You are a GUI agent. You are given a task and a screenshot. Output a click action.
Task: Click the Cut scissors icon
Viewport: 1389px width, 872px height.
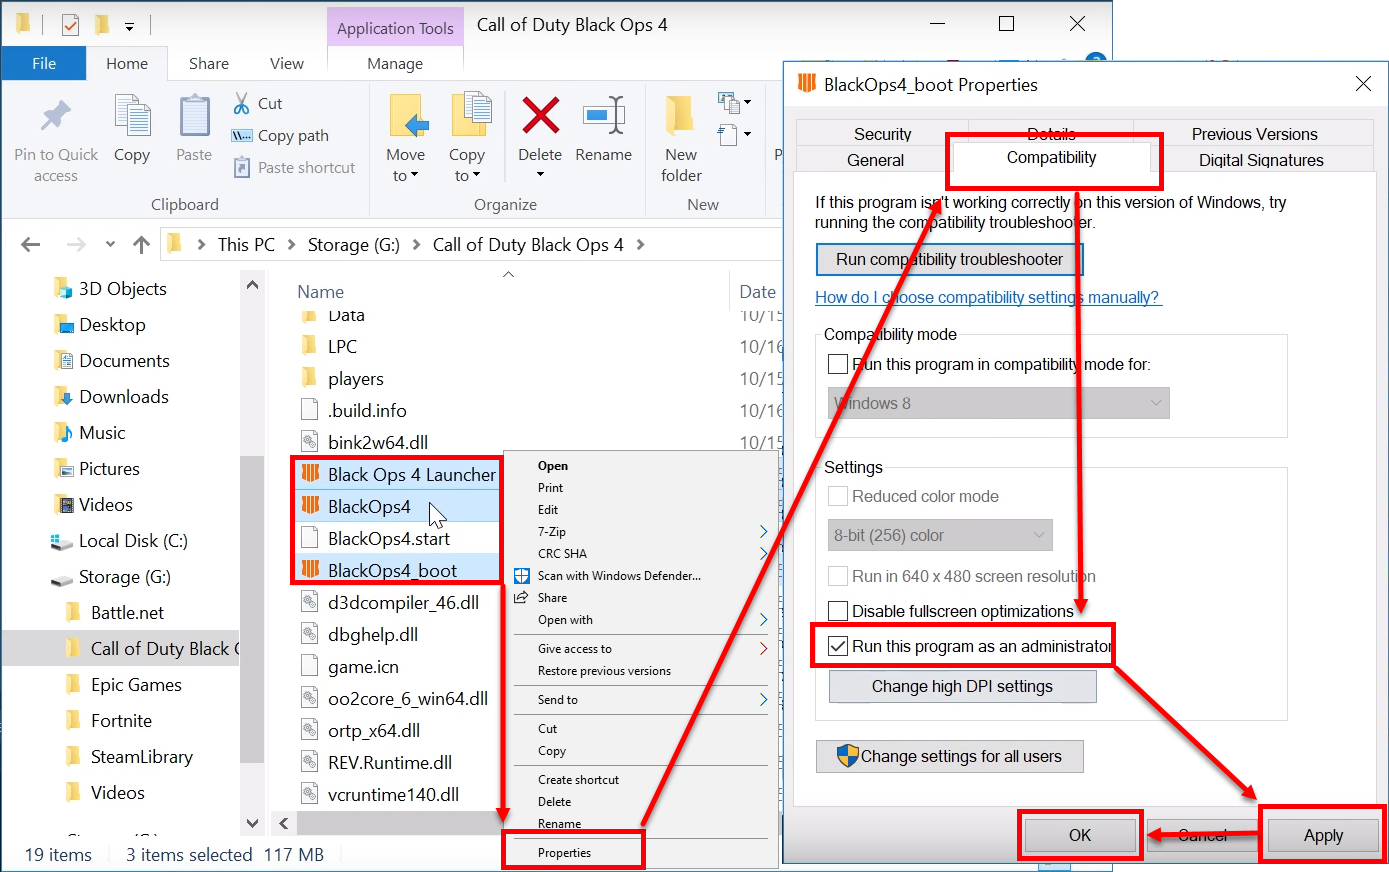[x=242, y=103]
